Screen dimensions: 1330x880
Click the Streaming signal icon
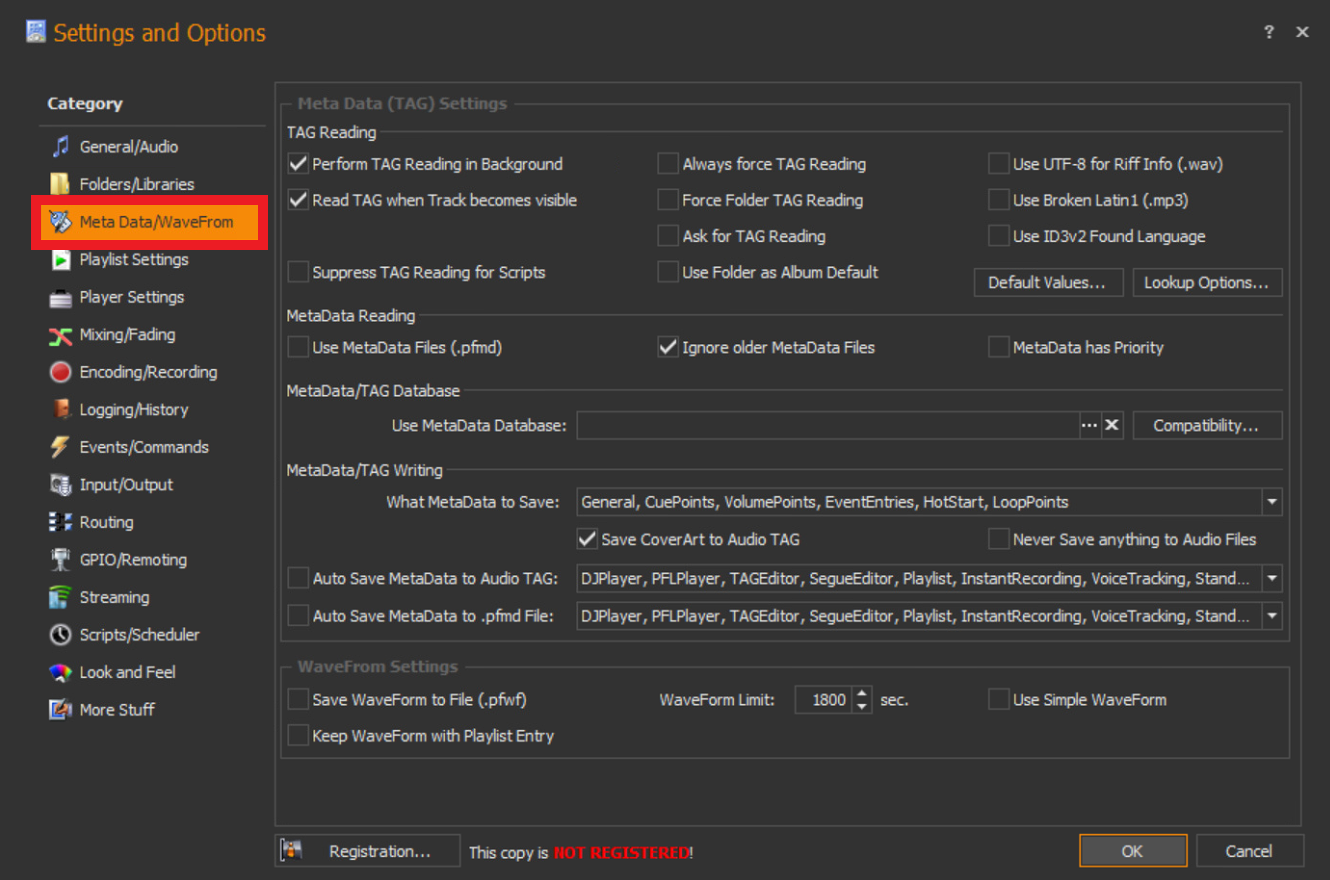[x=61, y=597]
